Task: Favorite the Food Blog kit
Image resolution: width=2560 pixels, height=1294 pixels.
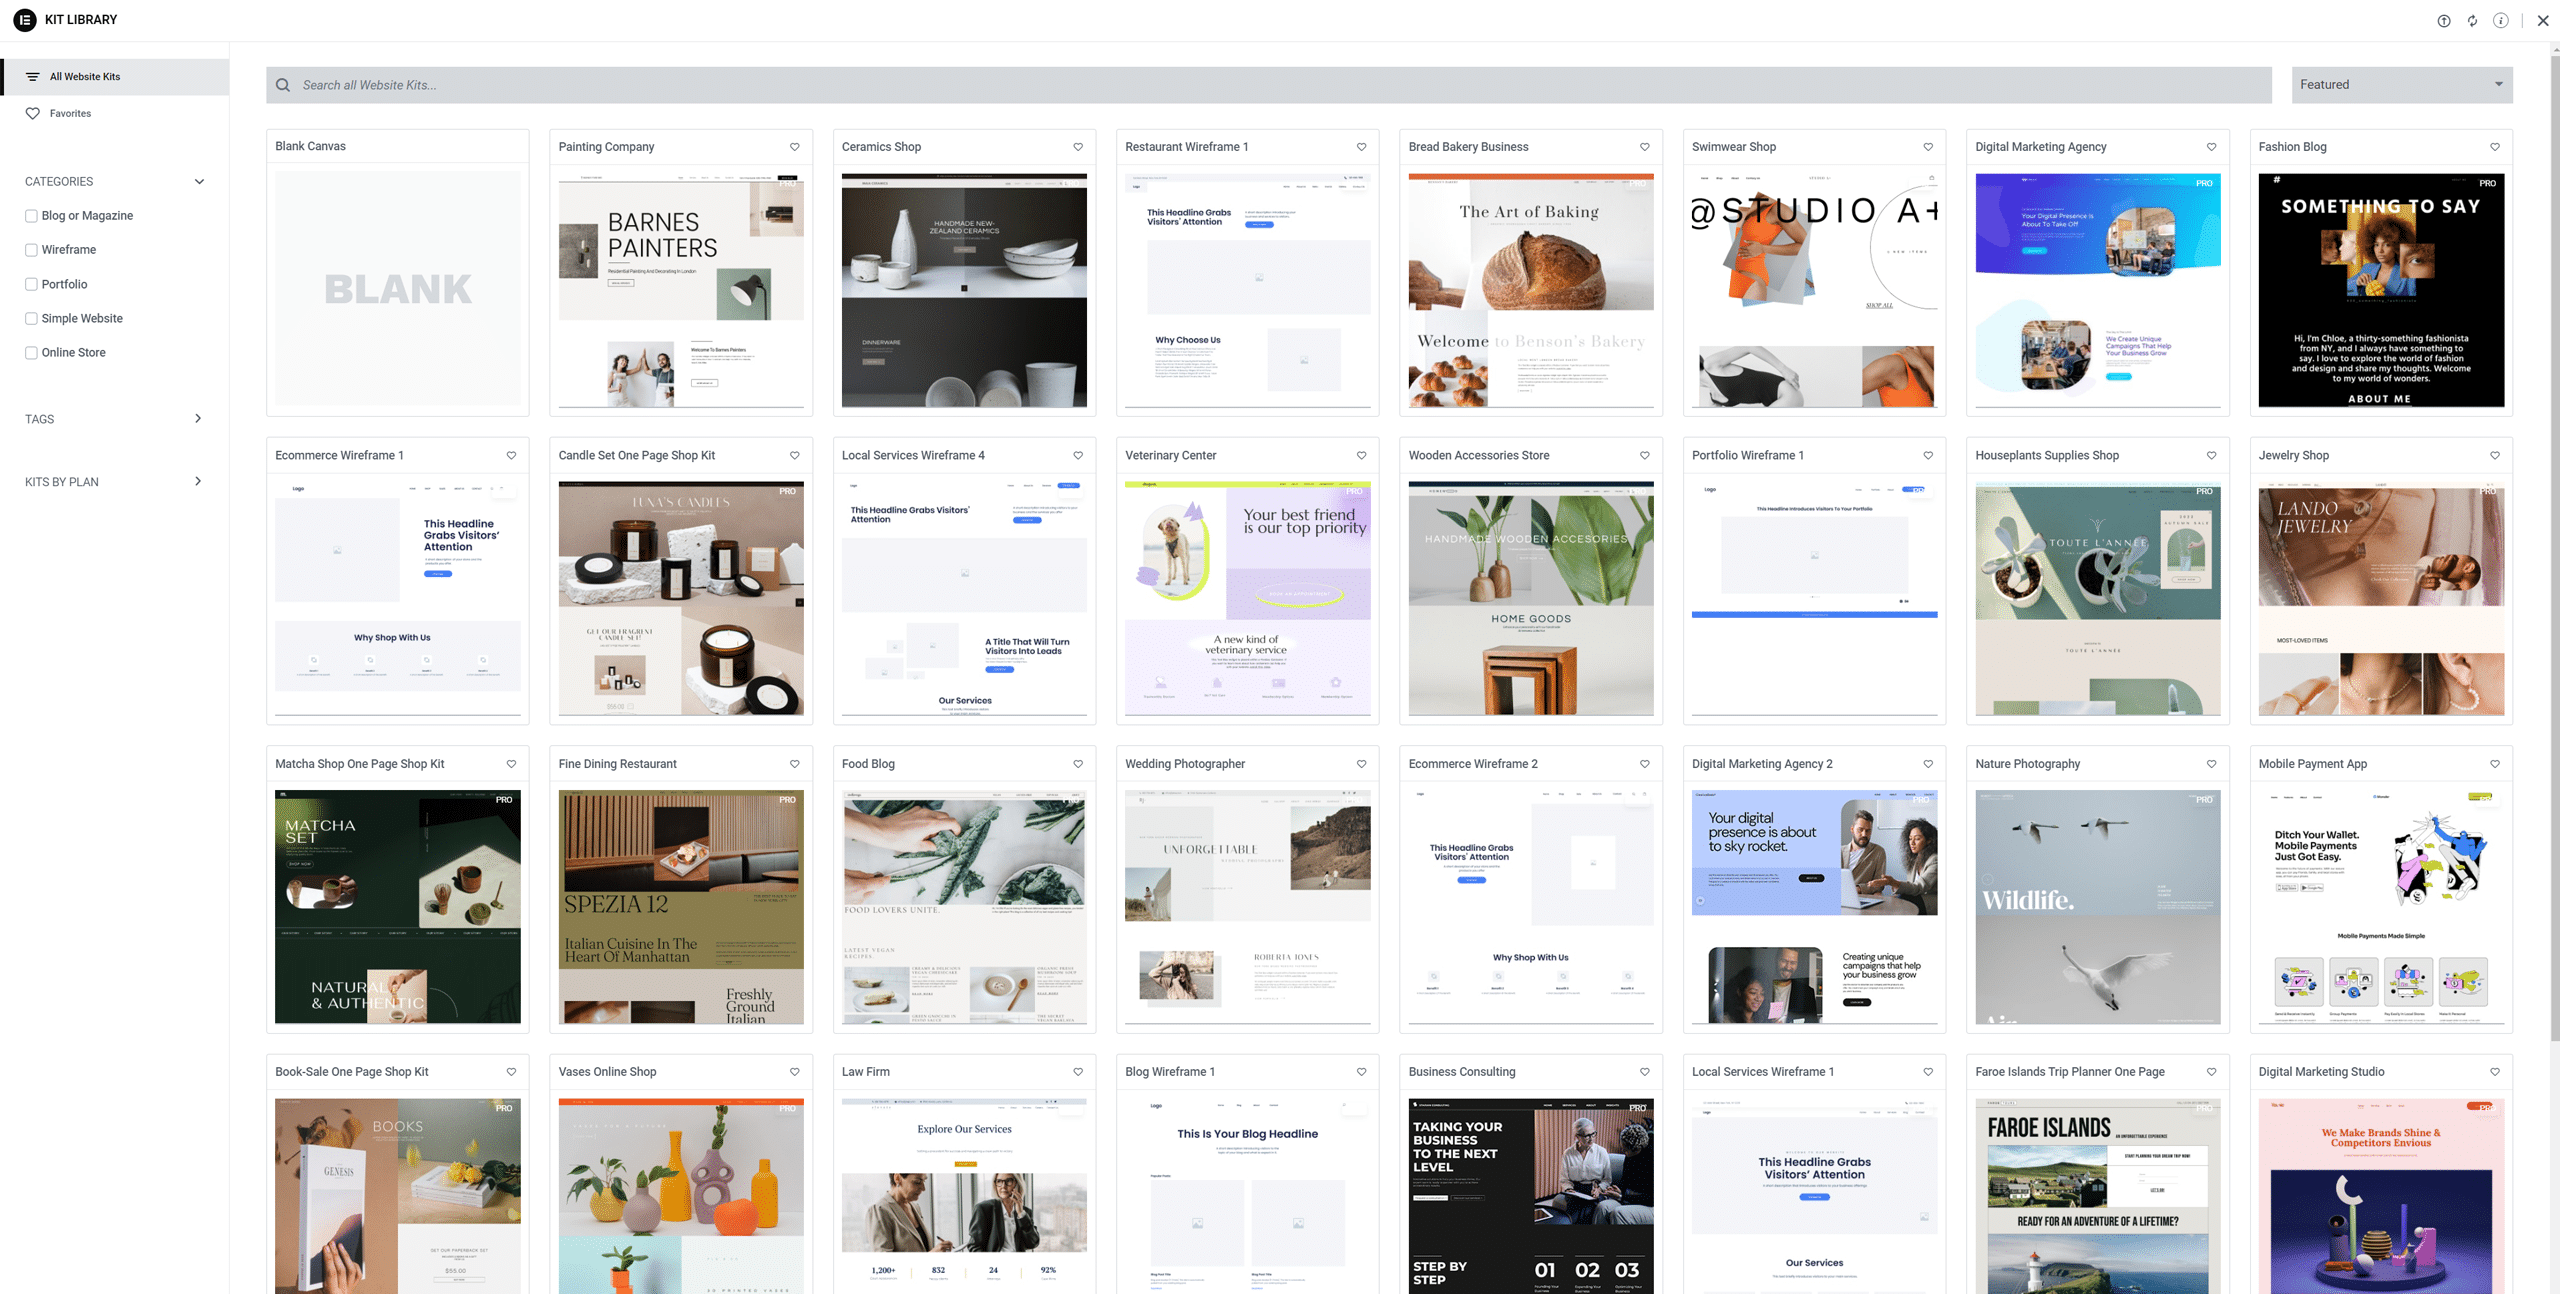Action: [x=1078, y=764]
